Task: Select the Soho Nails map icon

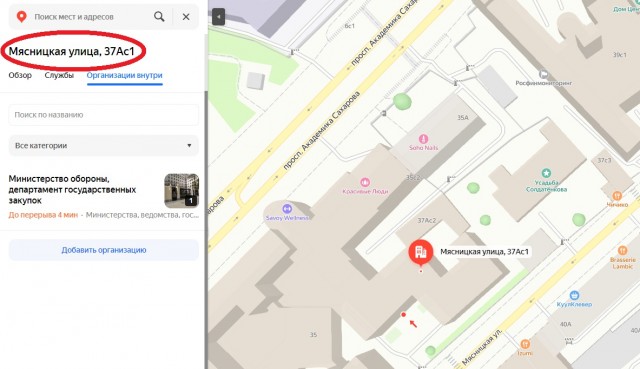Action: [x=423, y=139]
